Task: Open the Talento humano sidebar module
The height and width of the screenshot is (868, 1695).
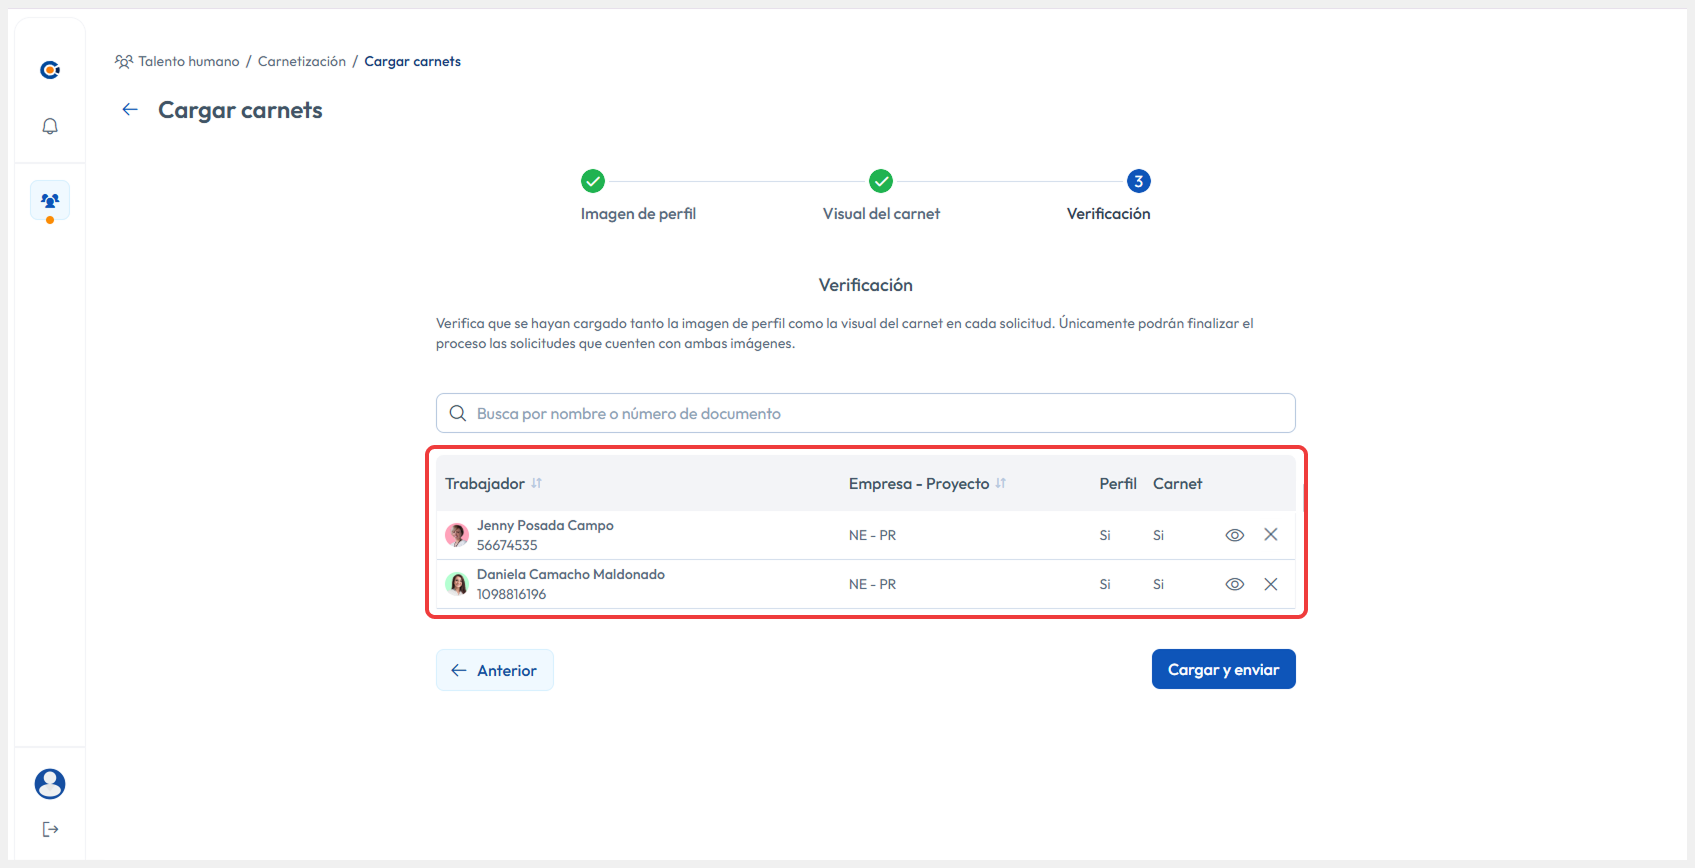Action: 50,200
